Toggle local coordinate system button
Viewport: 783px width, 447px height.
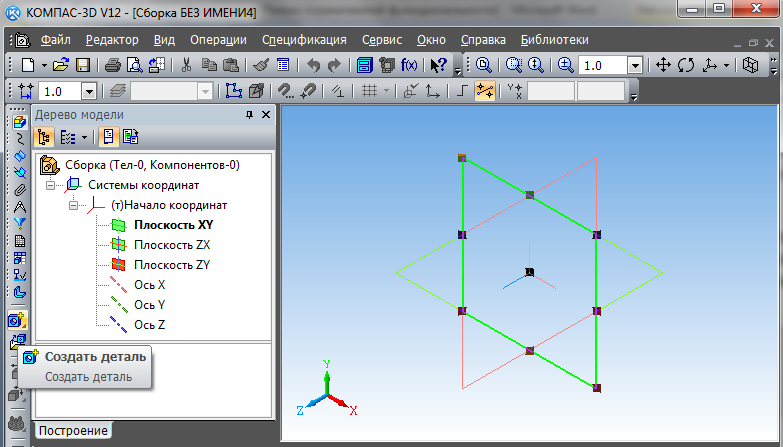[x=432, y=91]
